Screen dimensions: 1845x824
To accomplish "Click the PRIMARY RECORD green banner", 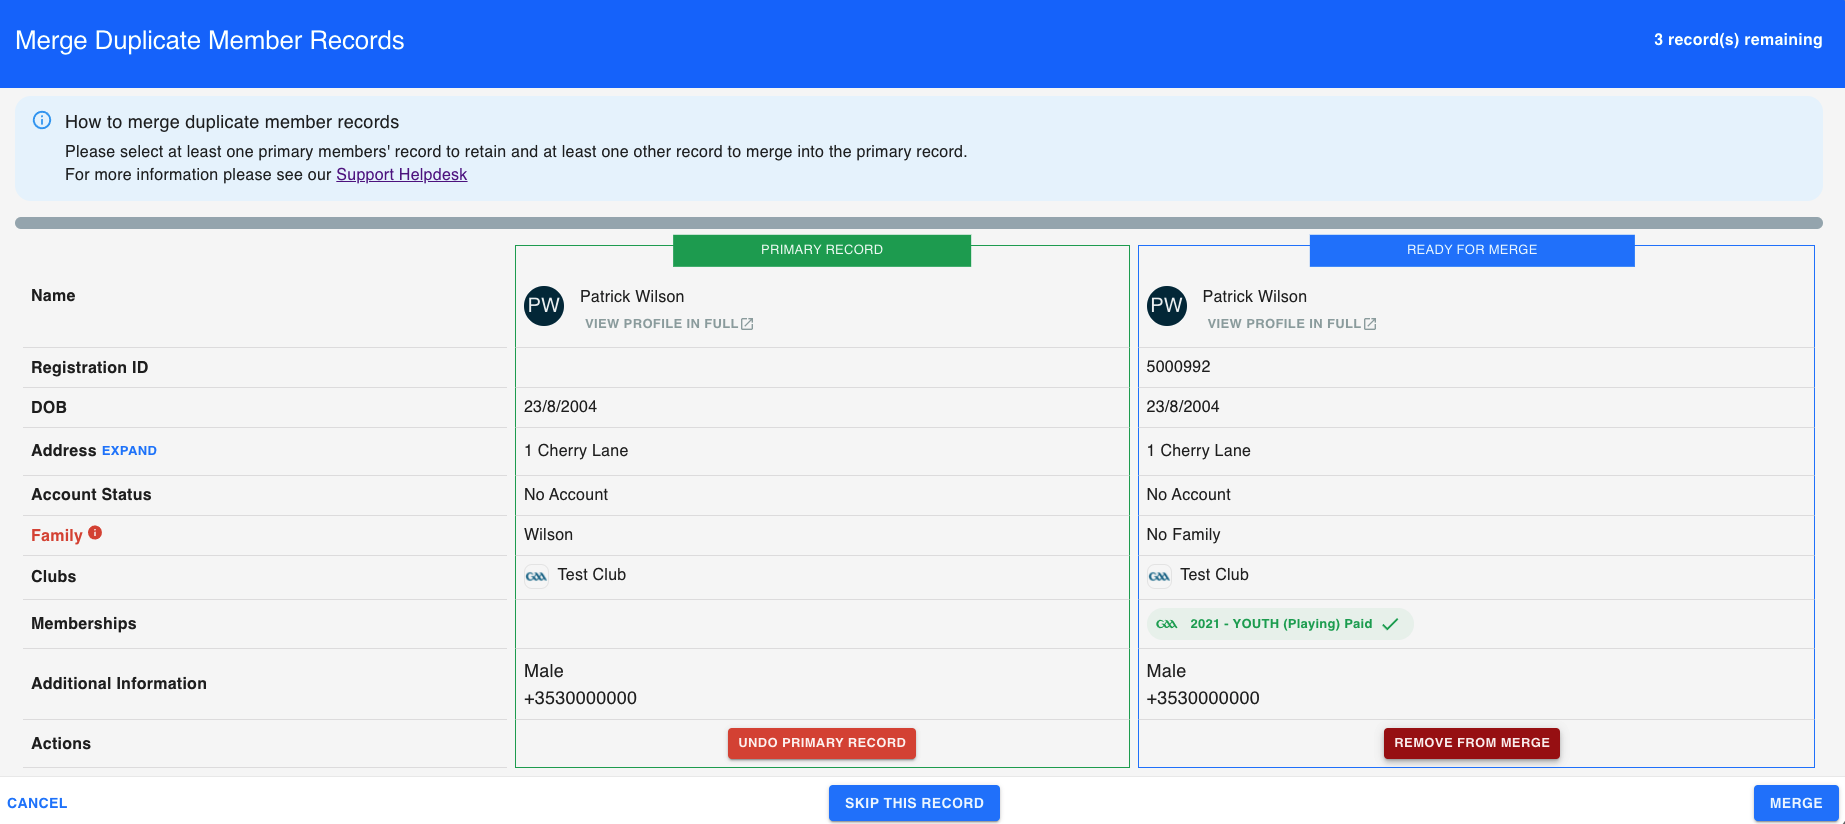I will pos(822,250).
